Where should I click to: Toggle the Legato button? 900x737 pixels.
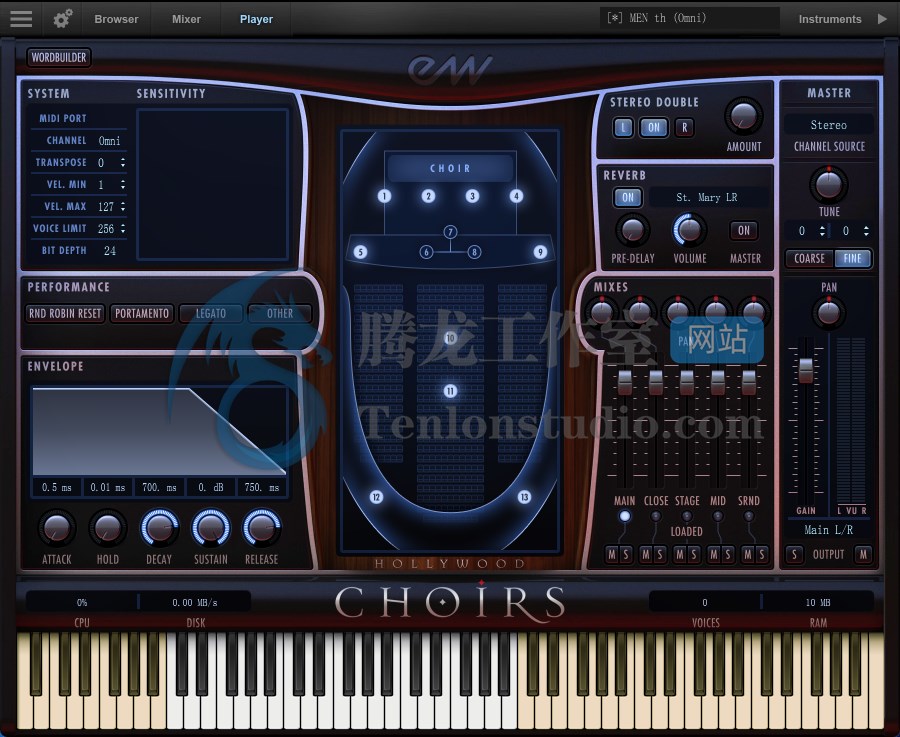pyautogui.click(x=211, y=313)
